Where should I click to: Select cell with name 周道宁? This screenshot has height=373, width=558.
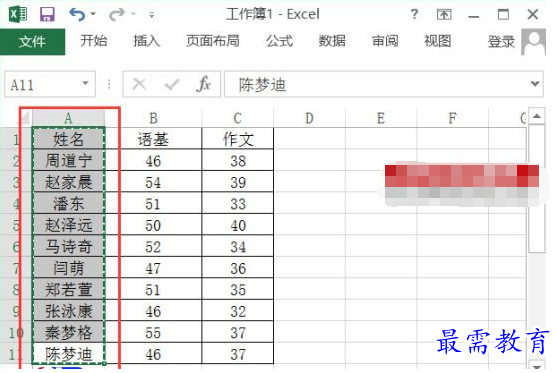[68, 160]
